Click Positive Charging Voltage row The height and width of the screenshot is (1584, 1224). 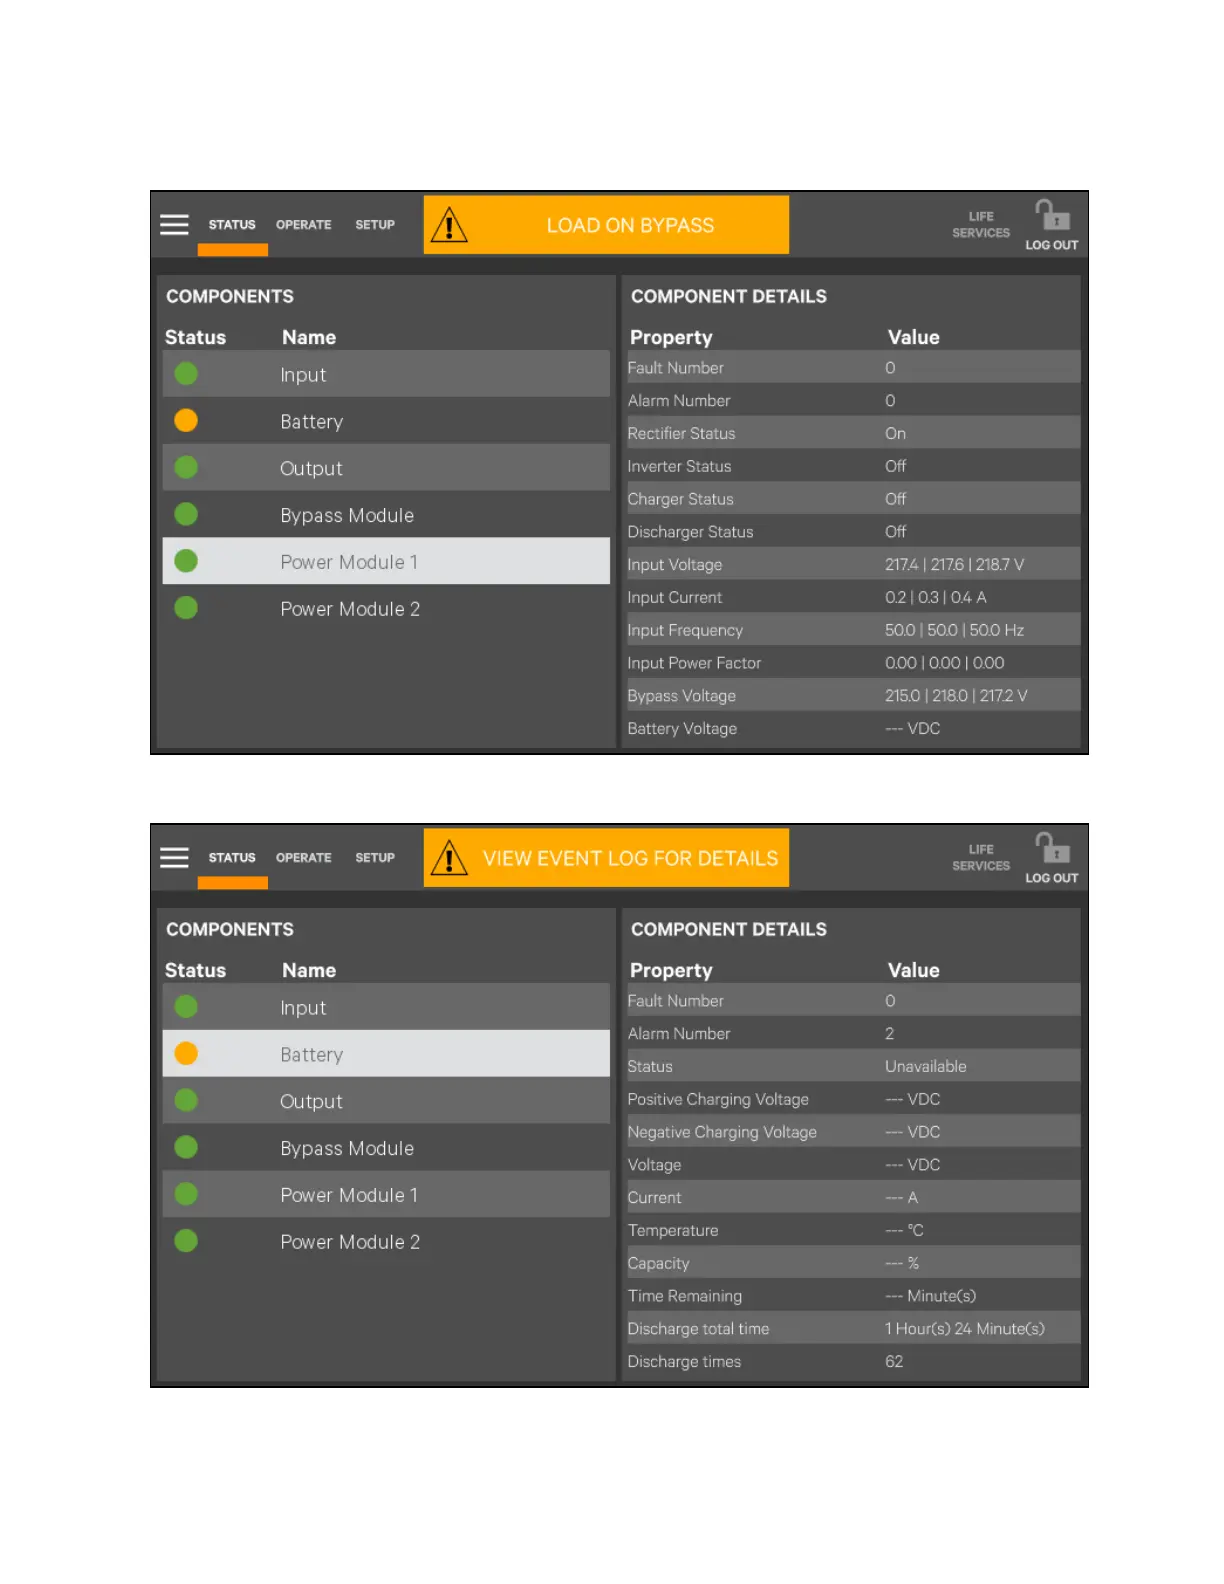852,1099
